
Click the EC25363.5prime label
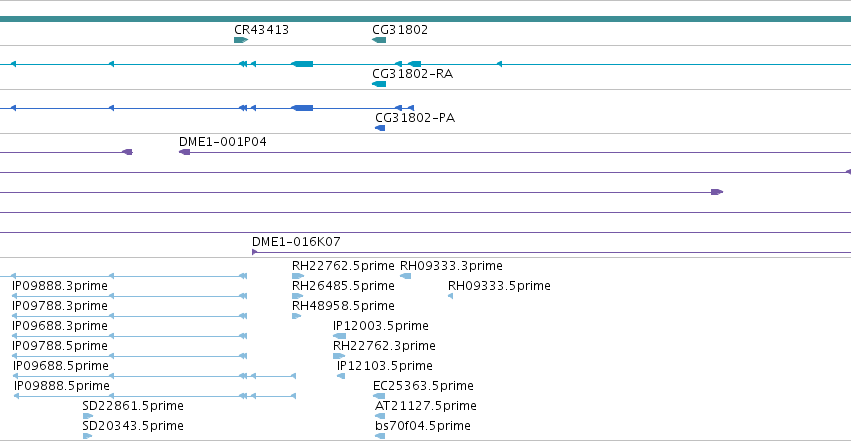tap(423, 386)
